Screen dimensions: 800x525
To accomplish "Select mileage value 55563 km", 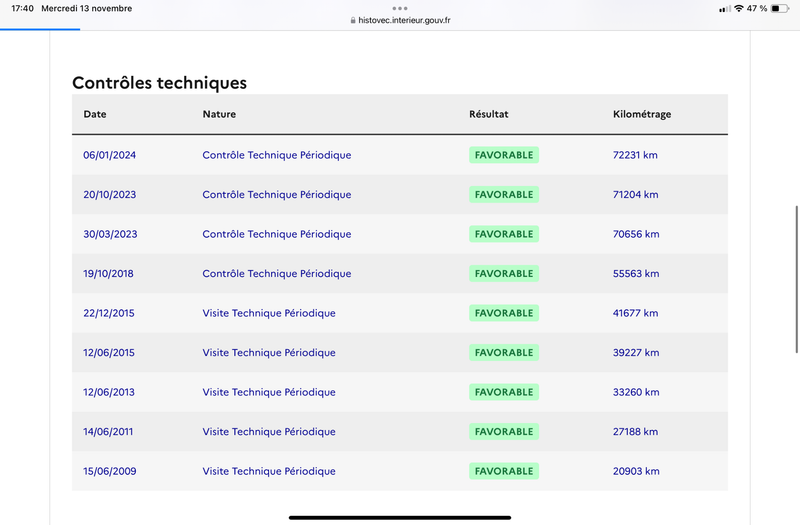I will [636, 273].
